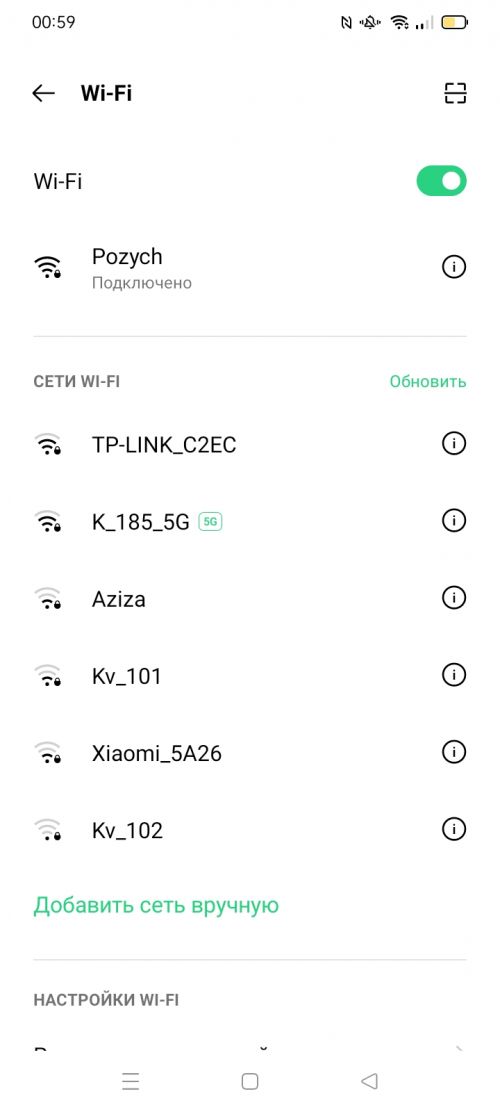This screenshot has height=1112, width=500.
Task: Open the QR code scanner icon
Action: tap(455, 93)
